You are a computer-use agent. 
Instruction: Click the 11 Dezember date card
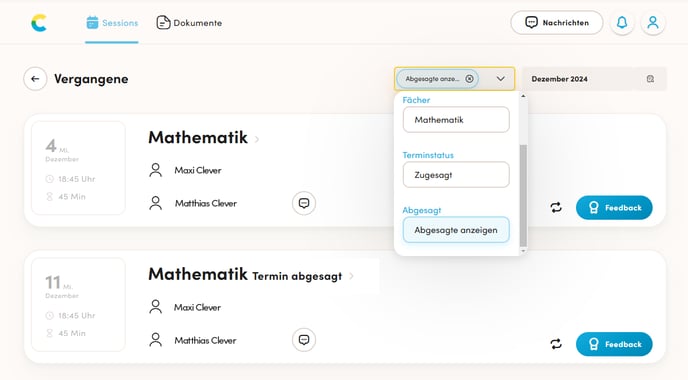pyautogui.click(x=79, y=305)
